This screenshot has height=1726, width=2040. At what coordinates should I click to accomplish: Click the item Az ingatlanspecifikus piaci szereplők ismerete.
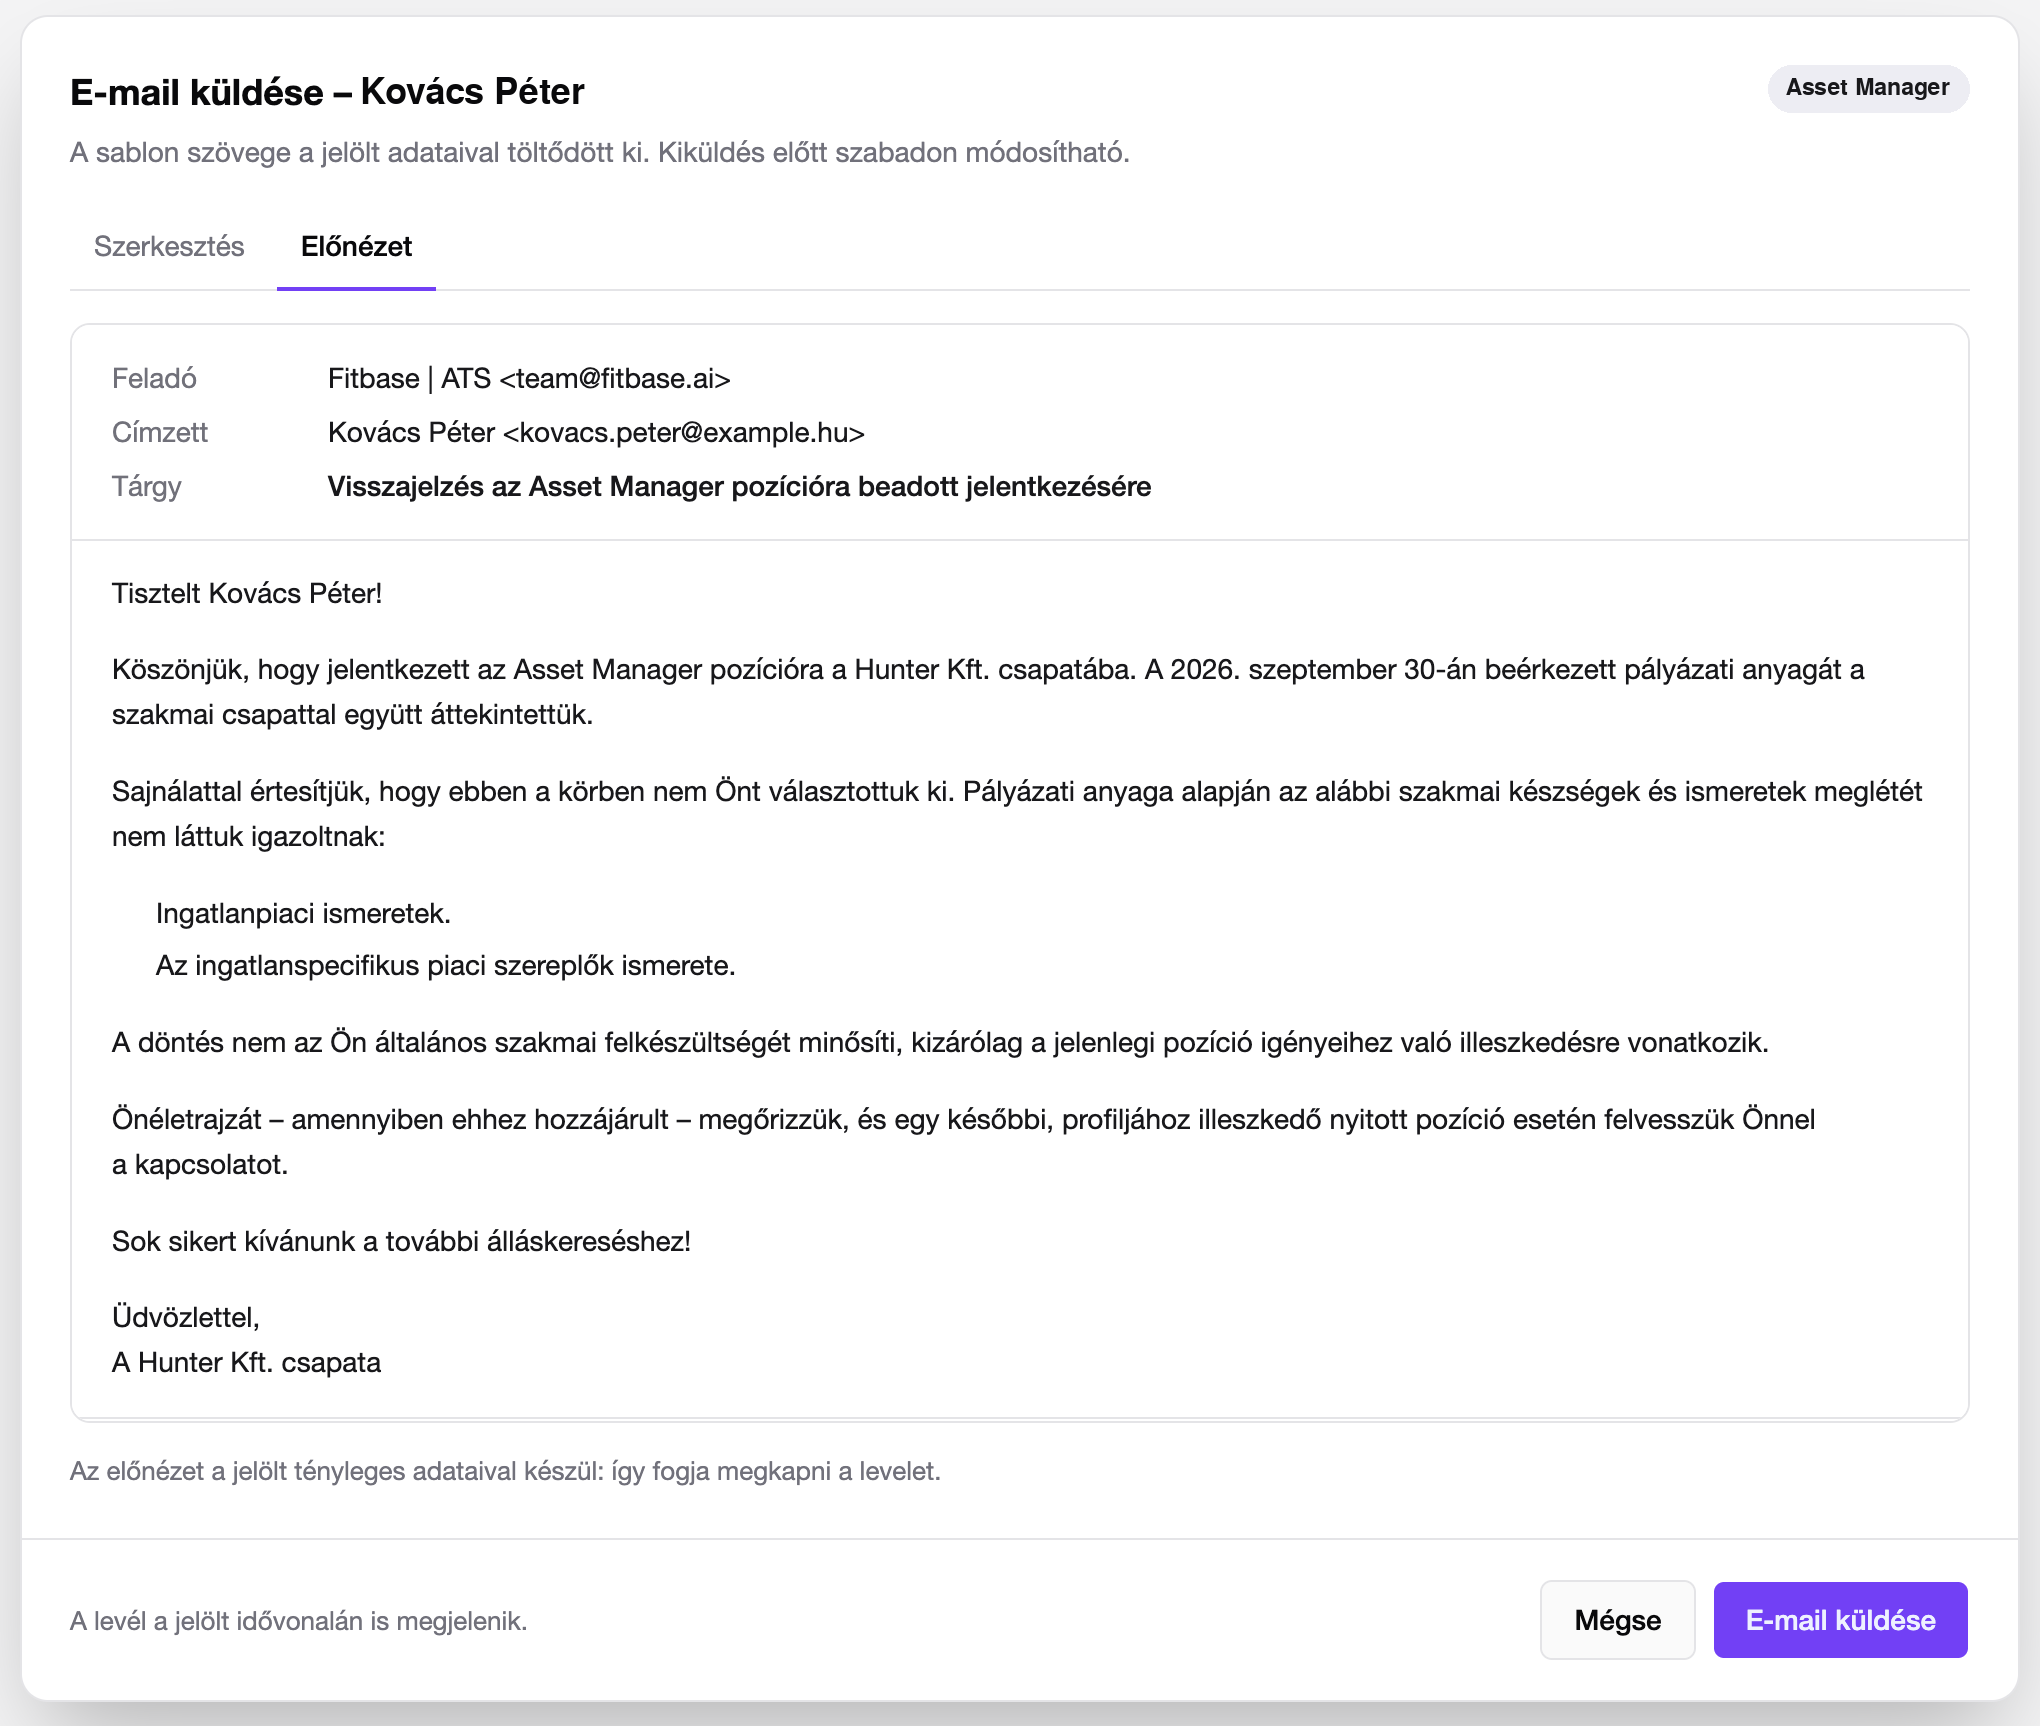click(445, 966)
